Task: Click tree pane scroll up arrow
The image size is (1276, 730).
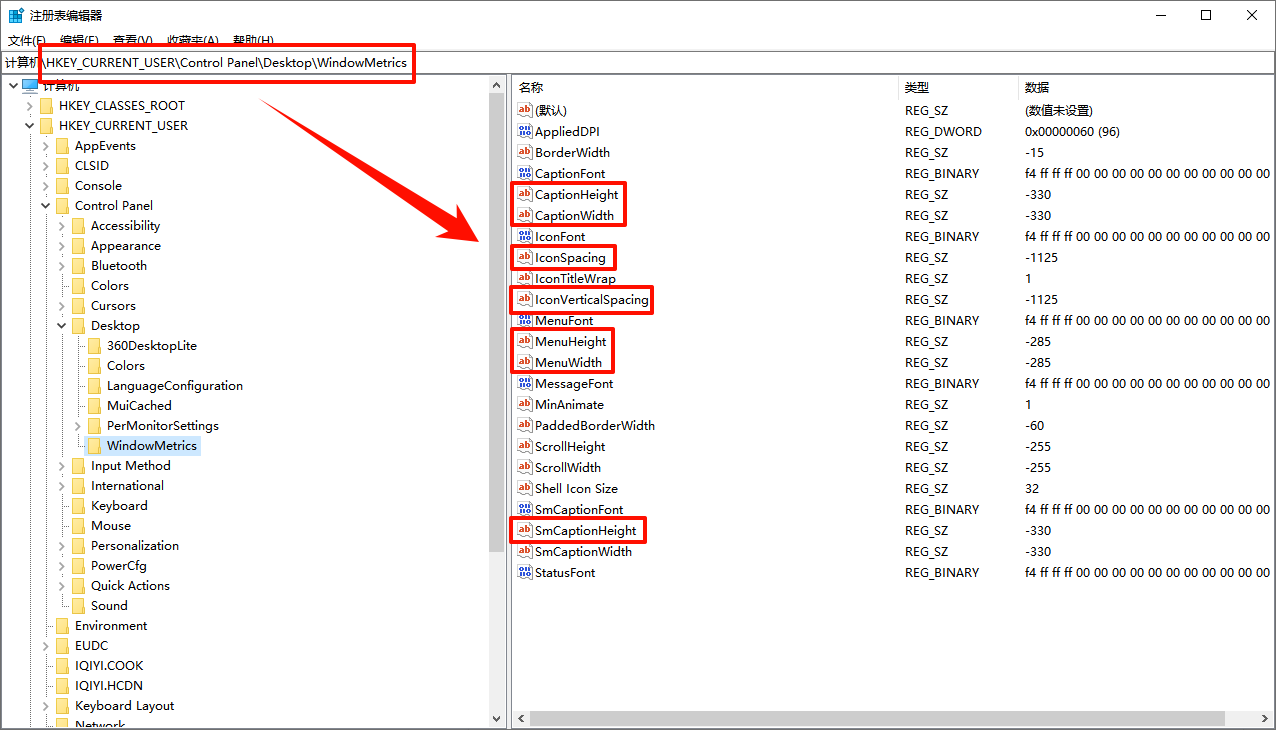Action: [497, 87]
